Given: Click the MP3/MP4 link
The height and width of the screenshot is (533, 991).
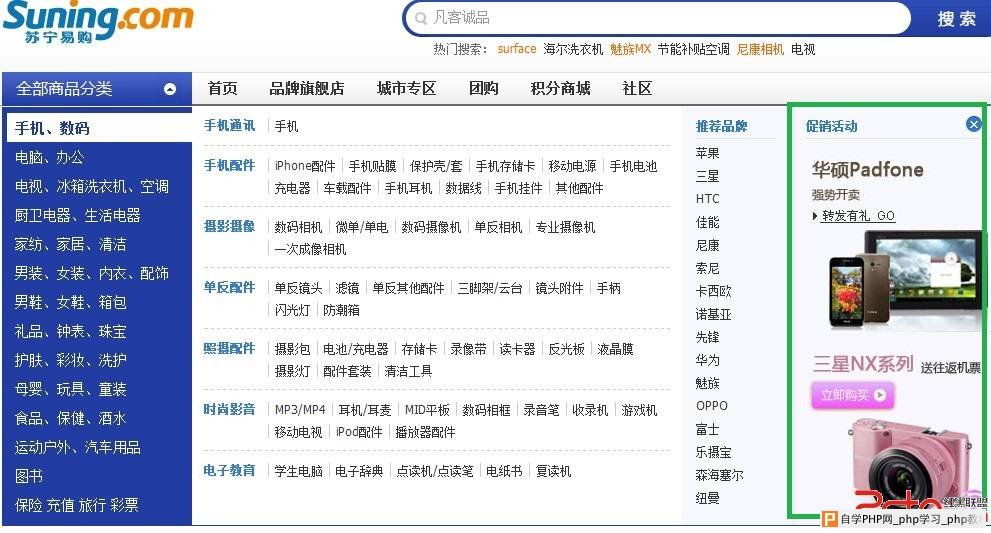Looking at the screenshot, I should click(x=300, y=410).
